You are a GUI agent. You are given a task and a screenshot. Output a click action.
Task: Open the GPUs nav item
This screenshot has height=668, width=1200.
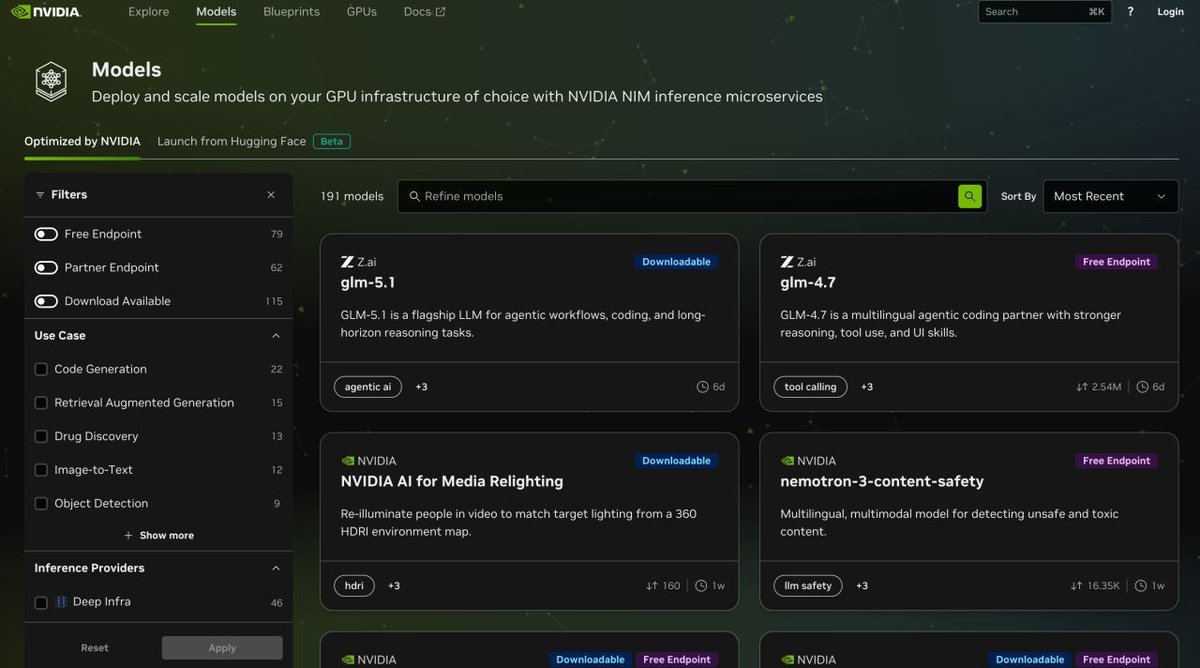tap(362, 12)
